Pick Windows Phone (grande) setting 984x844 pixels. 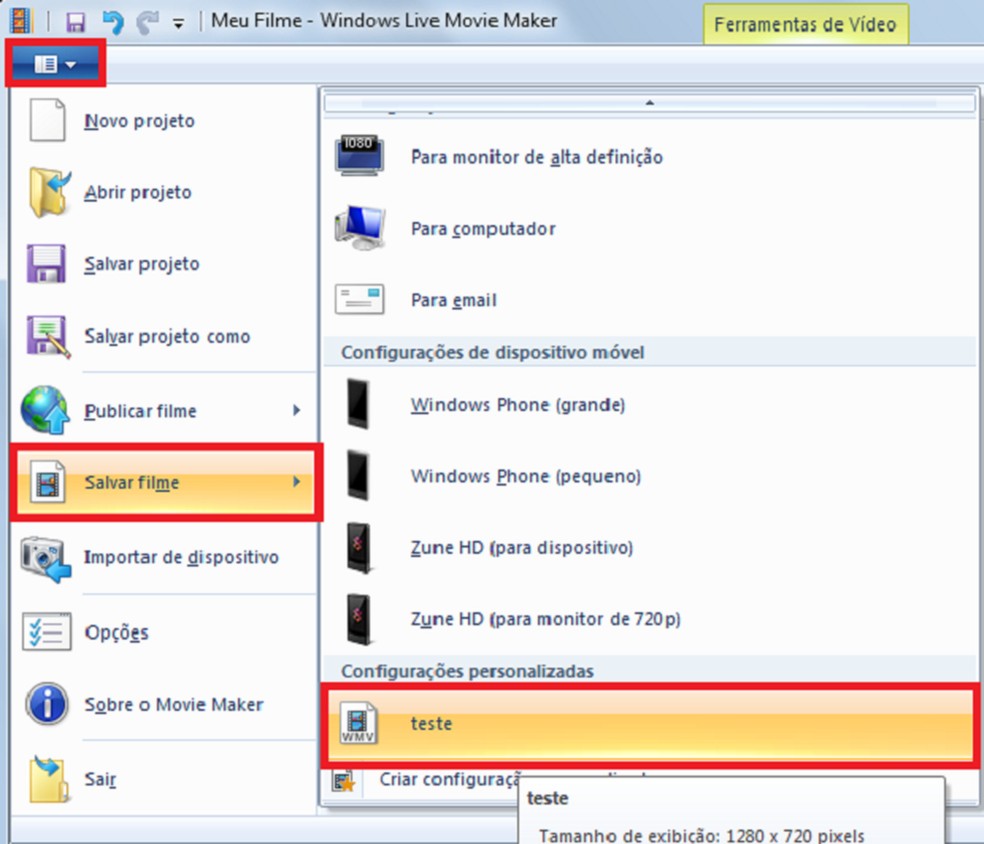point(517,404)
